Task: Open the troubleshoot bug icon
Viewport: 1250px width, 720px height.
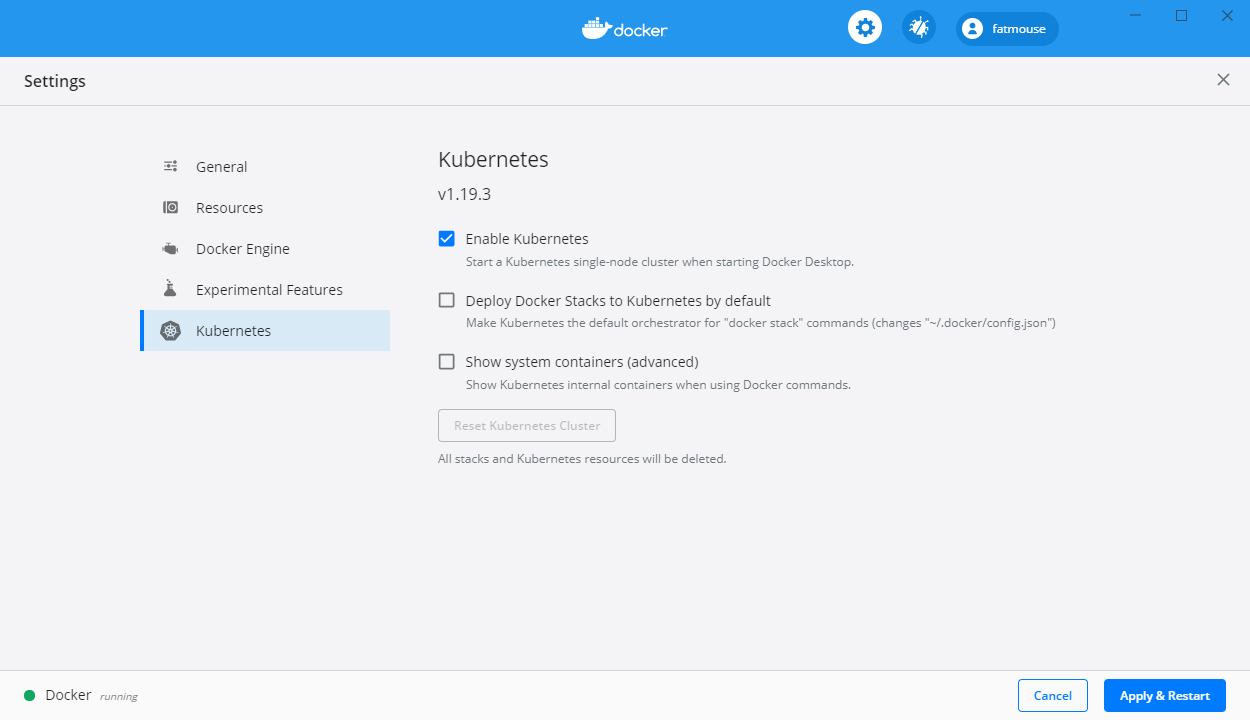Action: (919, 27)
